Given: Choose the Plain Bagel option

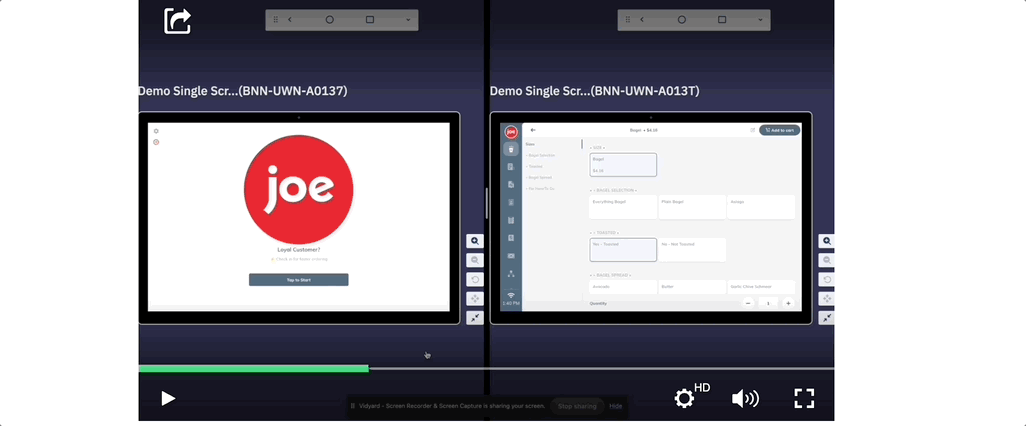Looking at the screenshot, I should [x=692, y=207].
